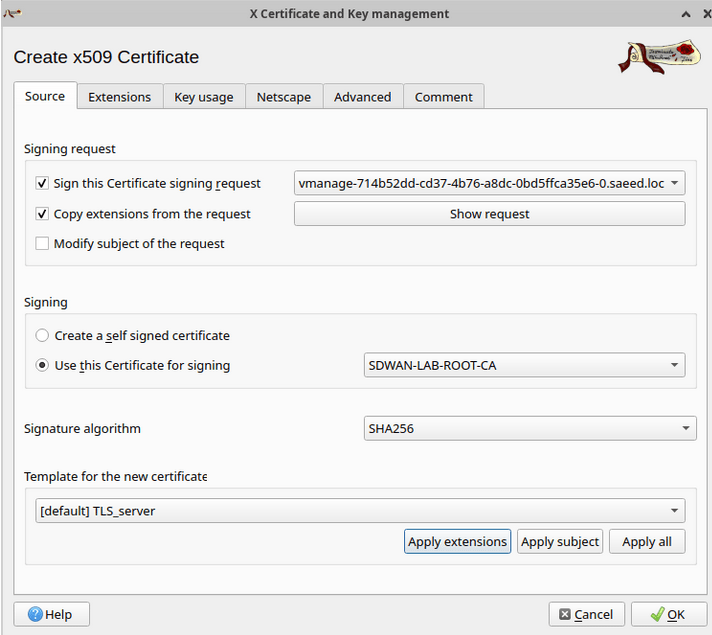Open the SHA256 signature algorithm dropdown
Viewport: 712px width, 635px height.
pos(529,428)
